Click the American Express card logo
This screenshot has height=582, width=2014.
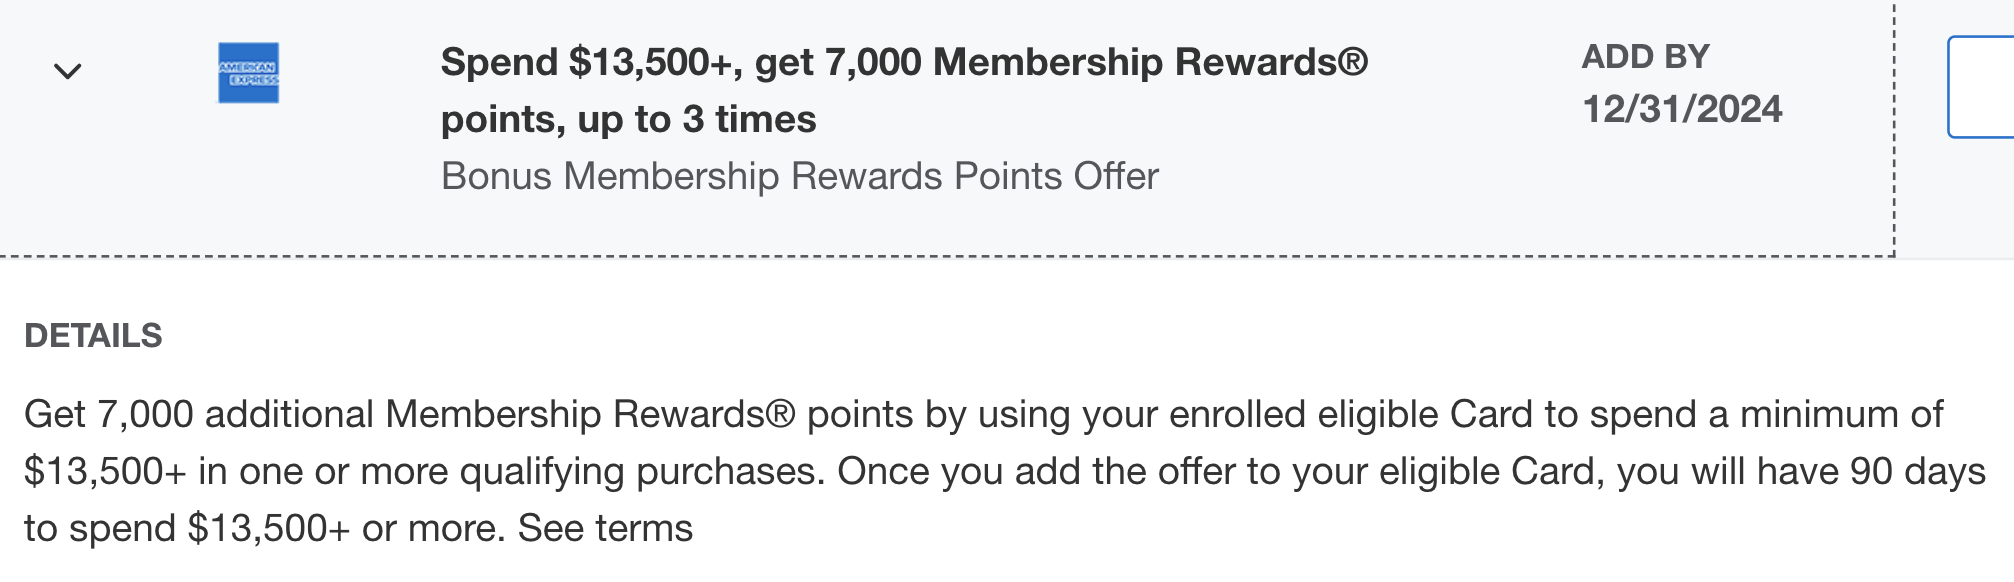pos(248,73)
